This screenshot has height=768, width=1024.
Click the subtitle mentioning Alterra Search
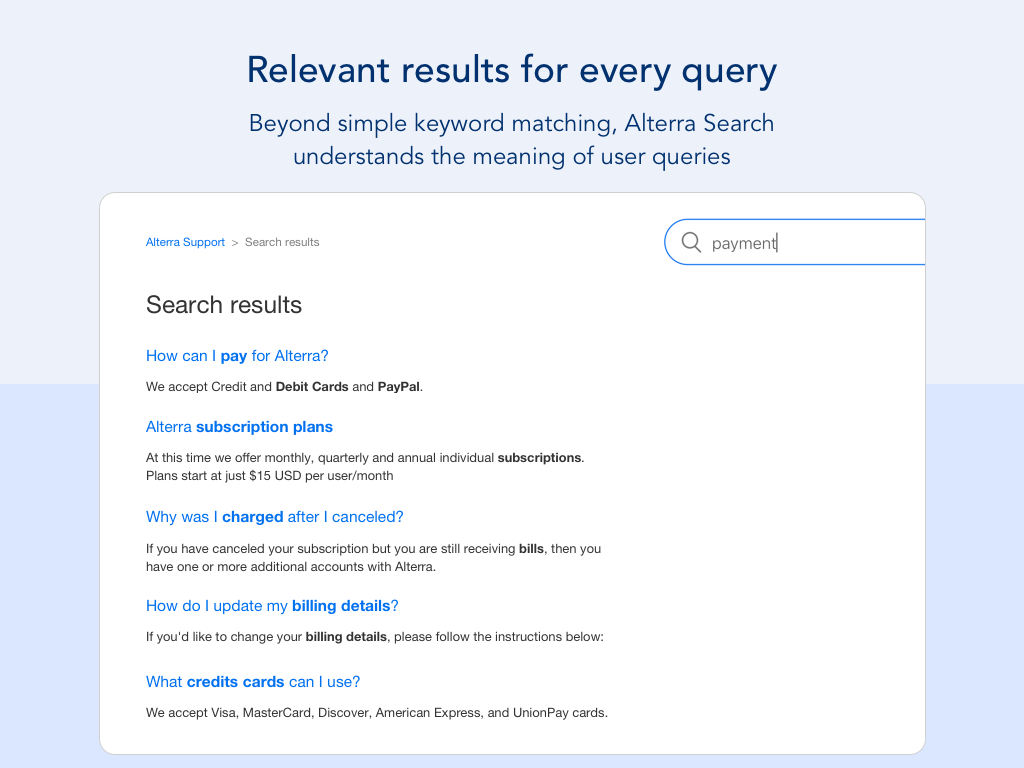tap(511, 140)
